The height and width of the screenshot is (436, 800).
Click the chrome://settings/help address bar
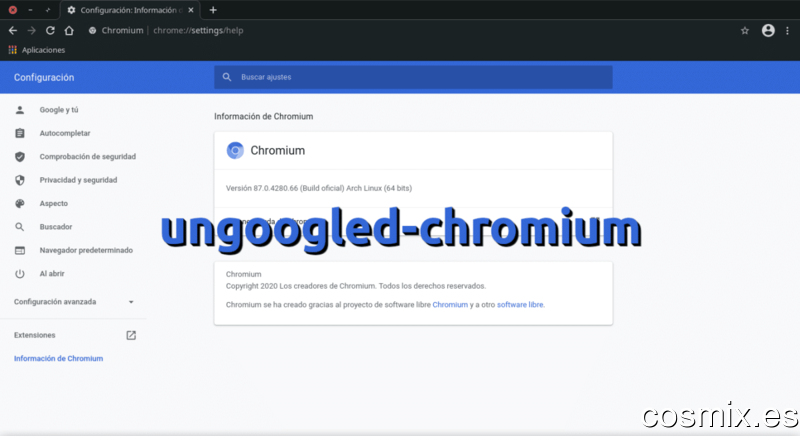(198, 31)
